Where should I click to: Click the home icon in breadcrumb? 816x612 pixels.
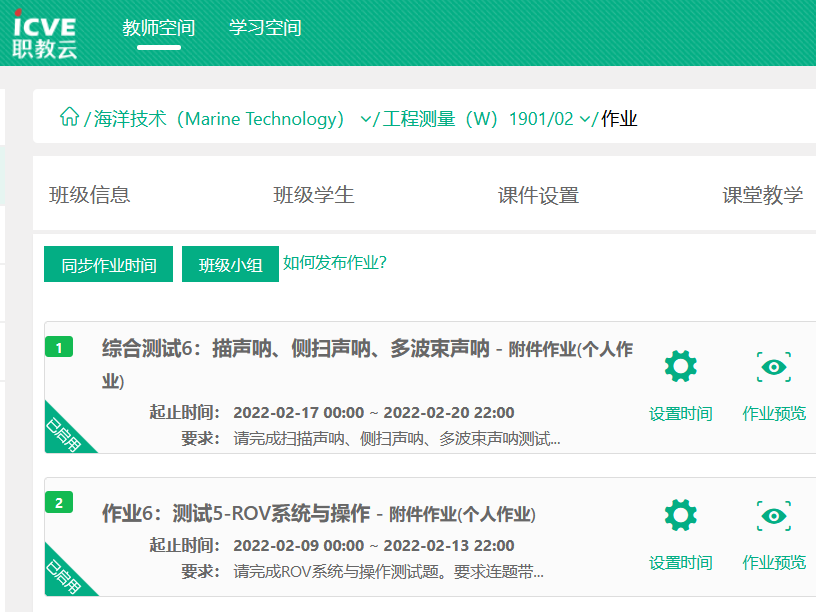[x=69, y=118]
